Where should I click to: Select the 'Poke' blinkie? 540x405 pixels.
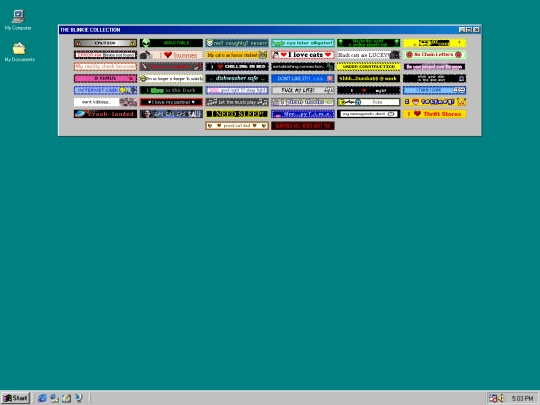coord(368,102)
